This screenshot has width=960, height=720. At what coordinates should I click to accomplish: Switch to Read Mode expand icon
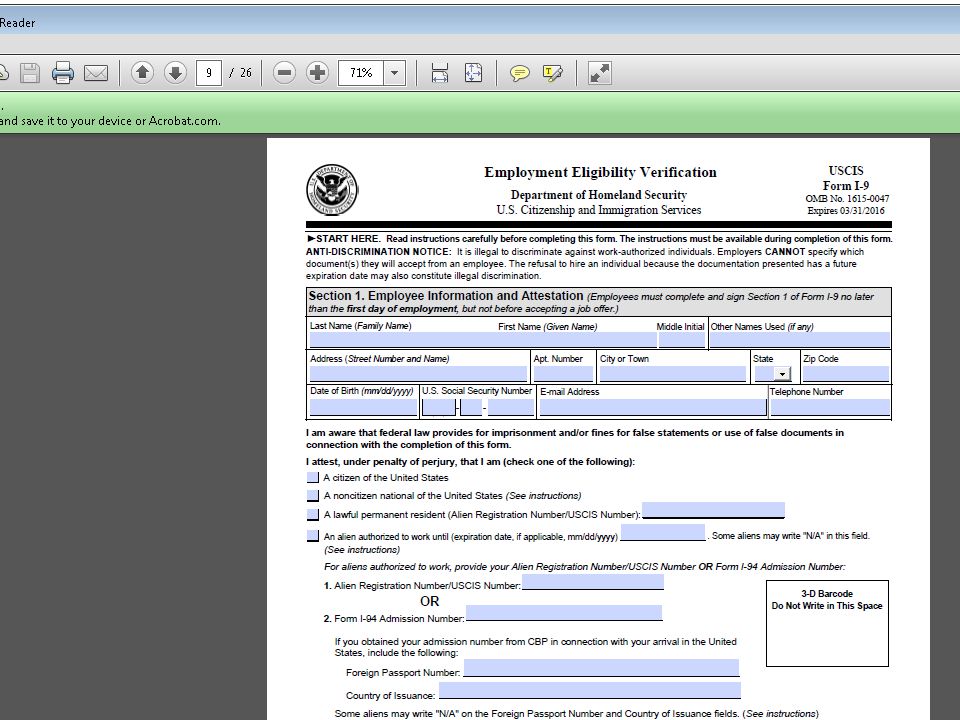click(599, 73)
